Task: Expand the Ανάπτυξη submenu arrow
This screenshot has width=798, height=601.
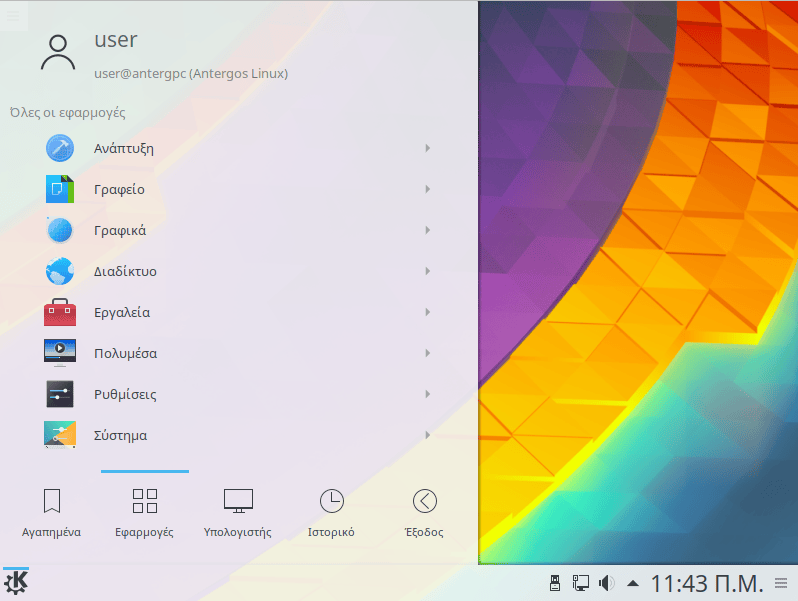Action: point(428,148)
